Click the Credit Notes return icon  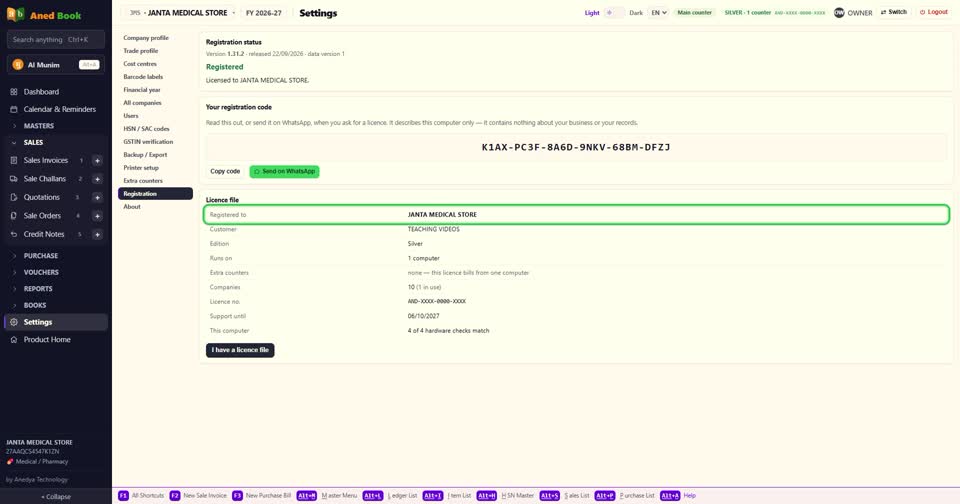coord(14,234)
